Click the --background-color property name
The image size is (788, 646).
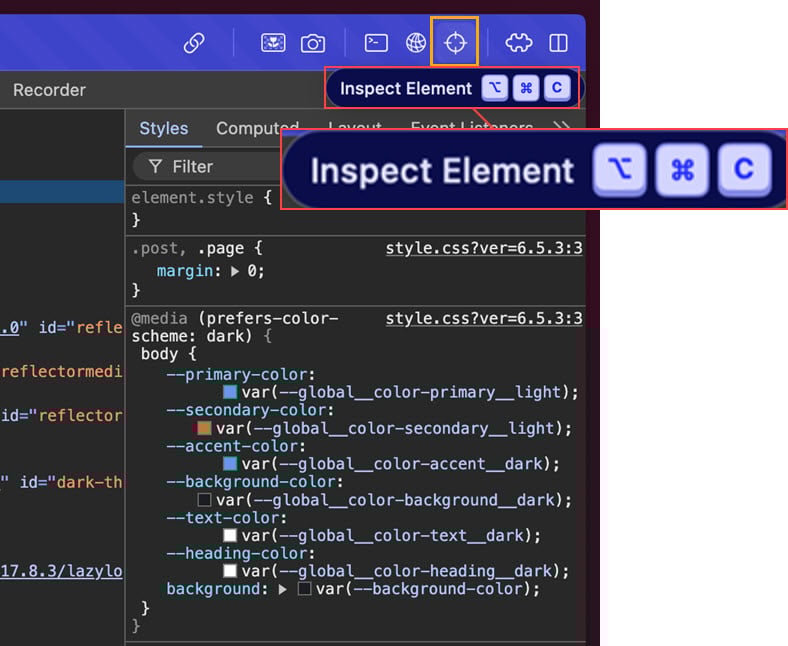pyautogui.click(x=251, y=482)
